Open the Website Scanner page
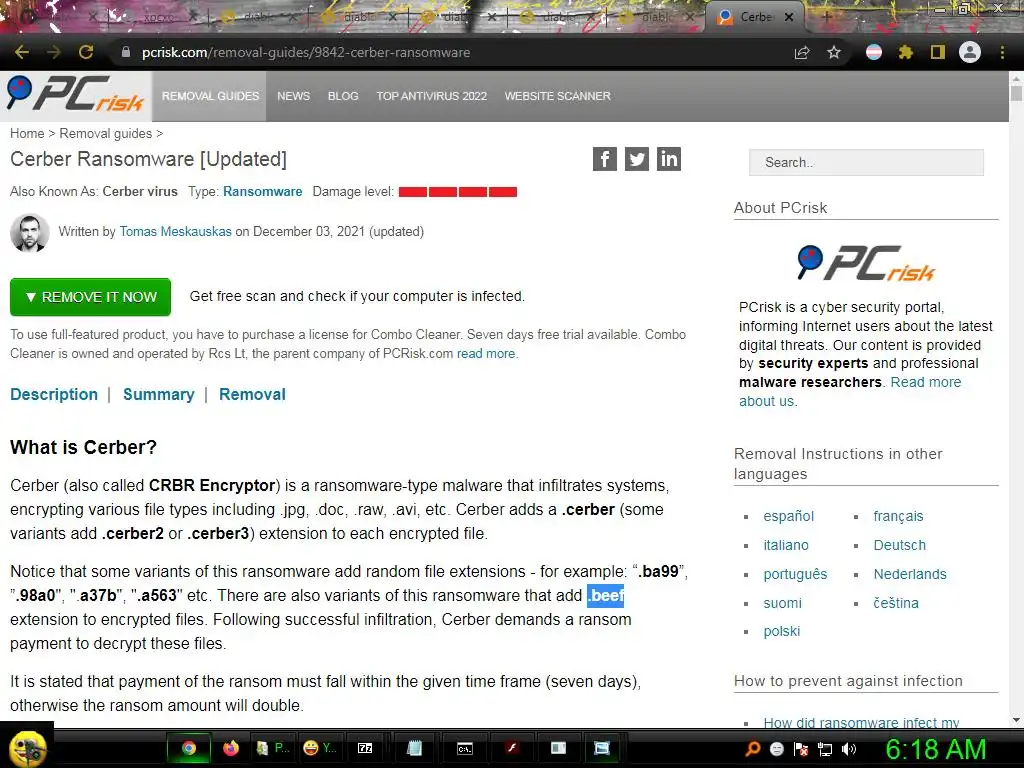This screenshot has height=768, width=1024. 558,96
